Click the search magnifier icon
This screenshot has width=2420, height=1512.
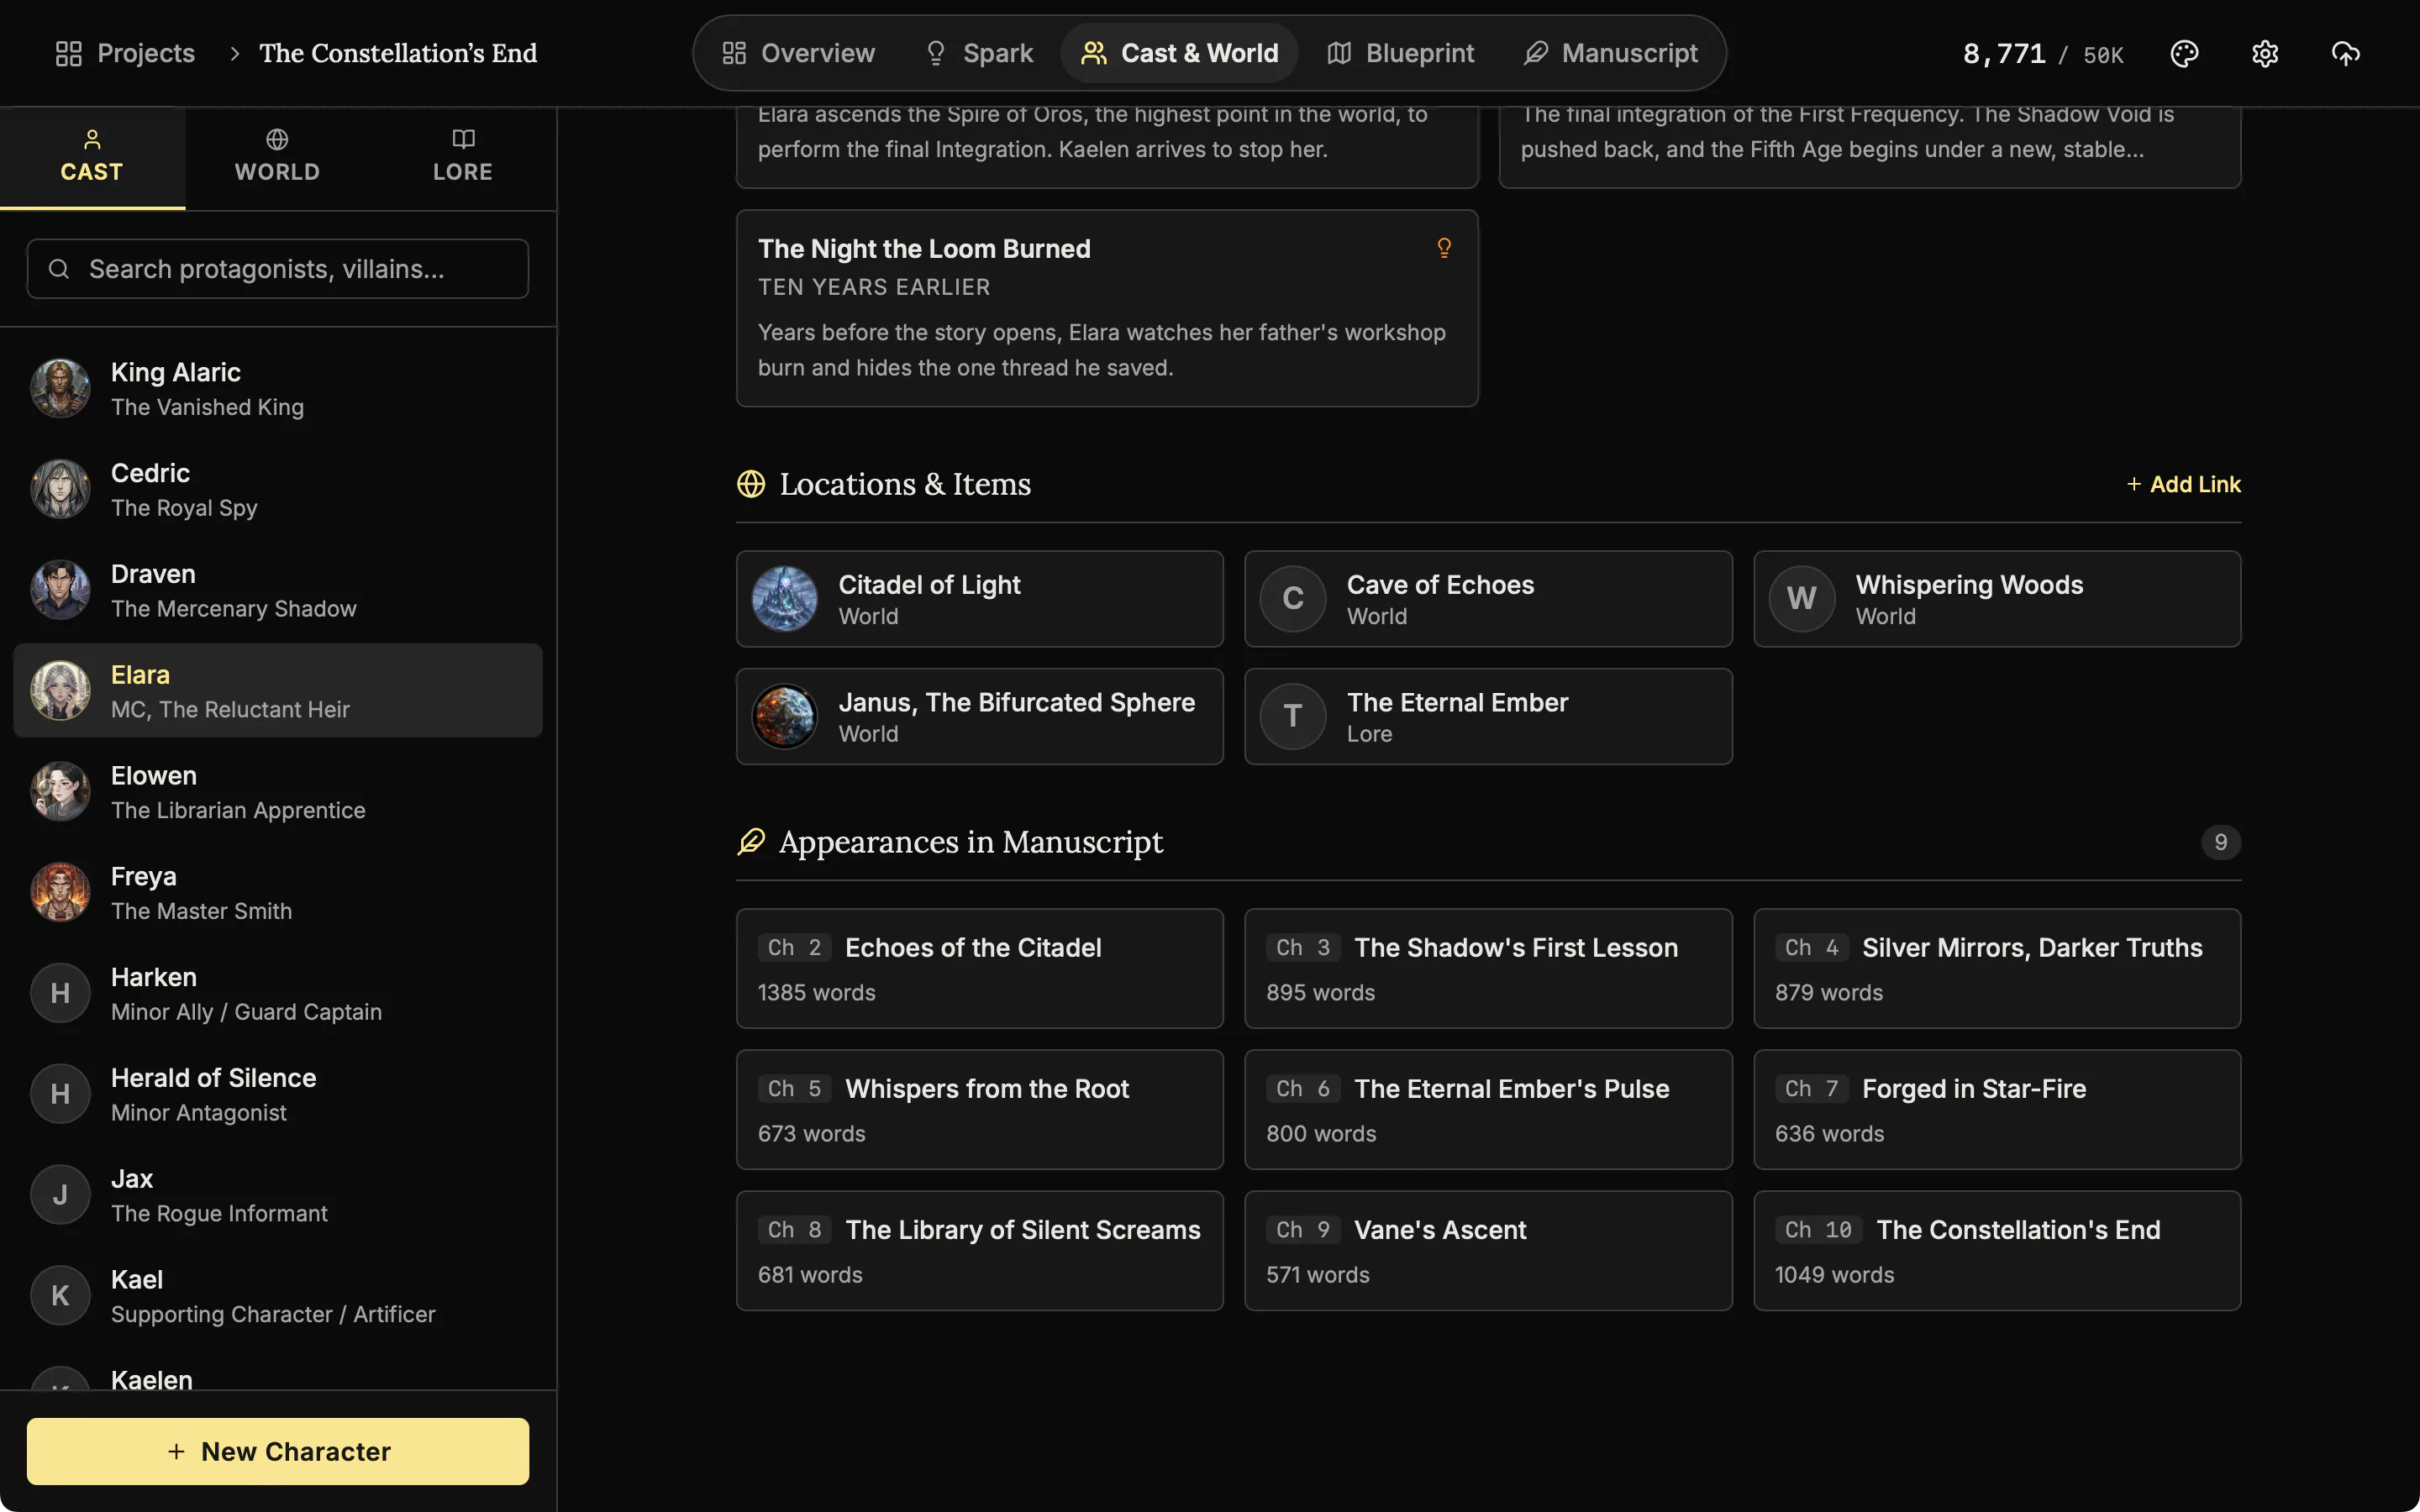point(59,269)
